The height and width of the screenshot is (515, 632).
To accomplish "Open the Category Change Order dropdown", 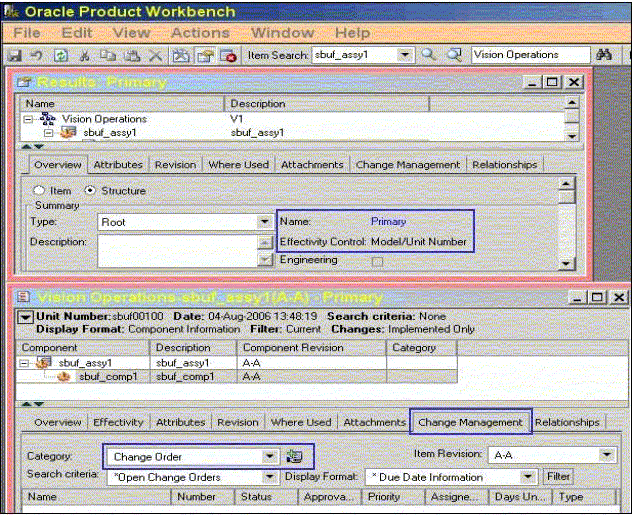I will pos(269,457).
